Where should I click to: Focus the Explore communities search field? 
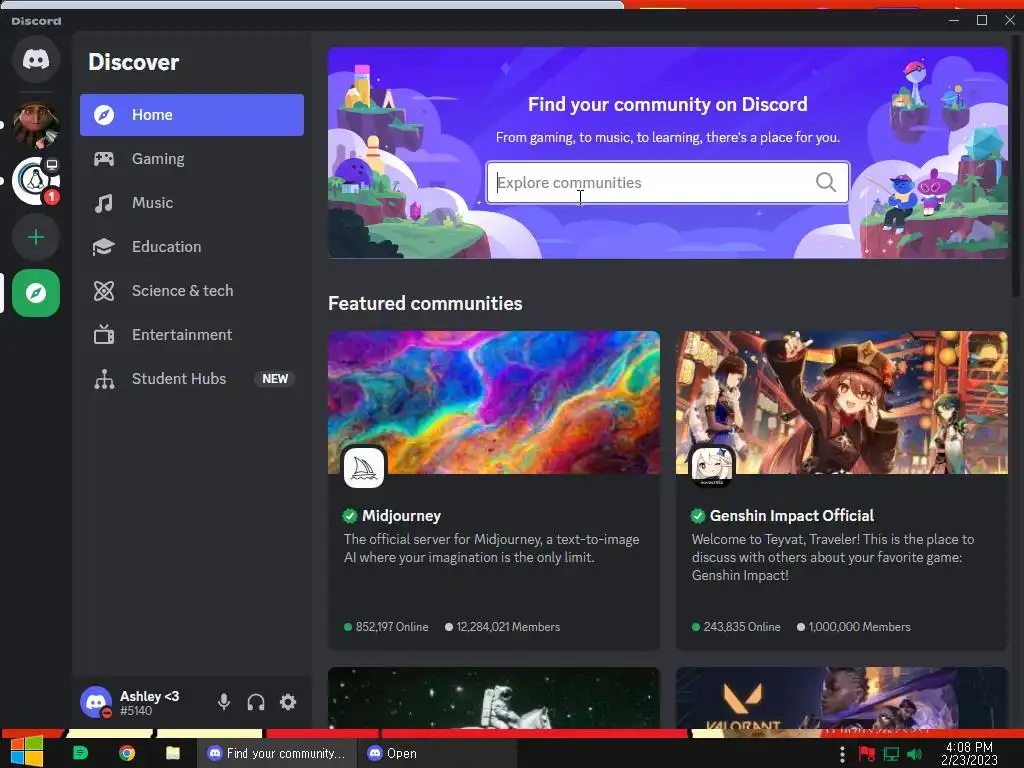click(x=667, y=182)
